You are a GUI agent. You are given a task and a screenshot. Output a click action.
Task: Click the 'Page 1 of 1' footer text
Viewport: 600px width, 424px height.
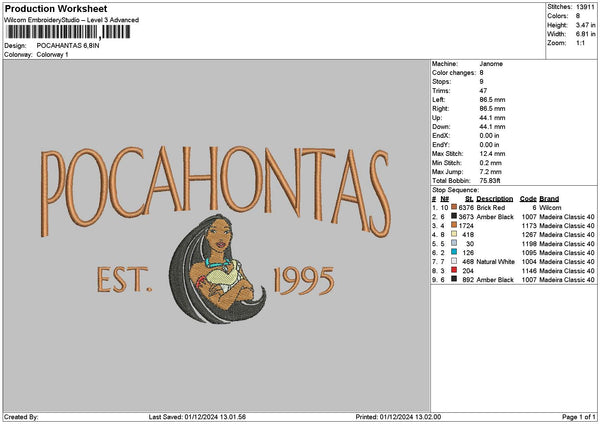tap(579, 417)
